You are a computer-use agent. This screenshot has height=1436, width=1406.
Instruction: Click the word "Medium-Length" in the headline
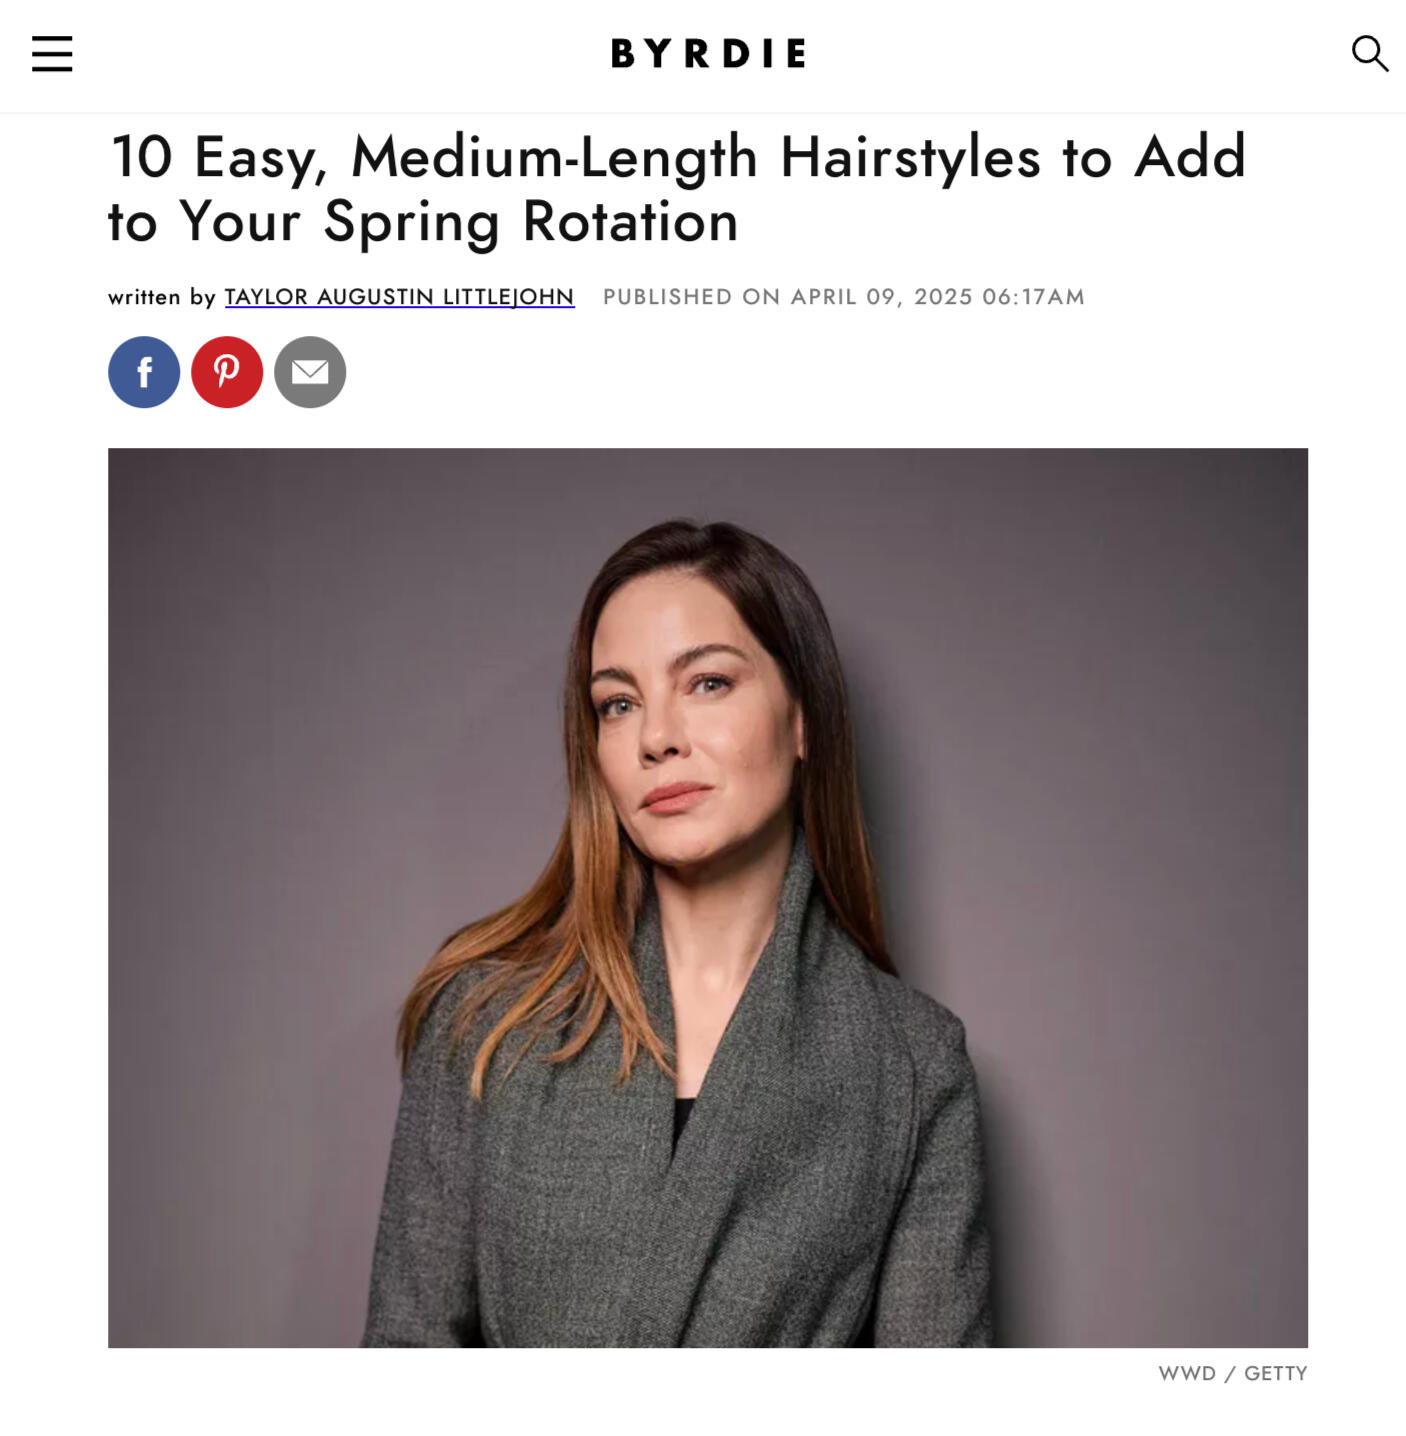coord(555,158)
